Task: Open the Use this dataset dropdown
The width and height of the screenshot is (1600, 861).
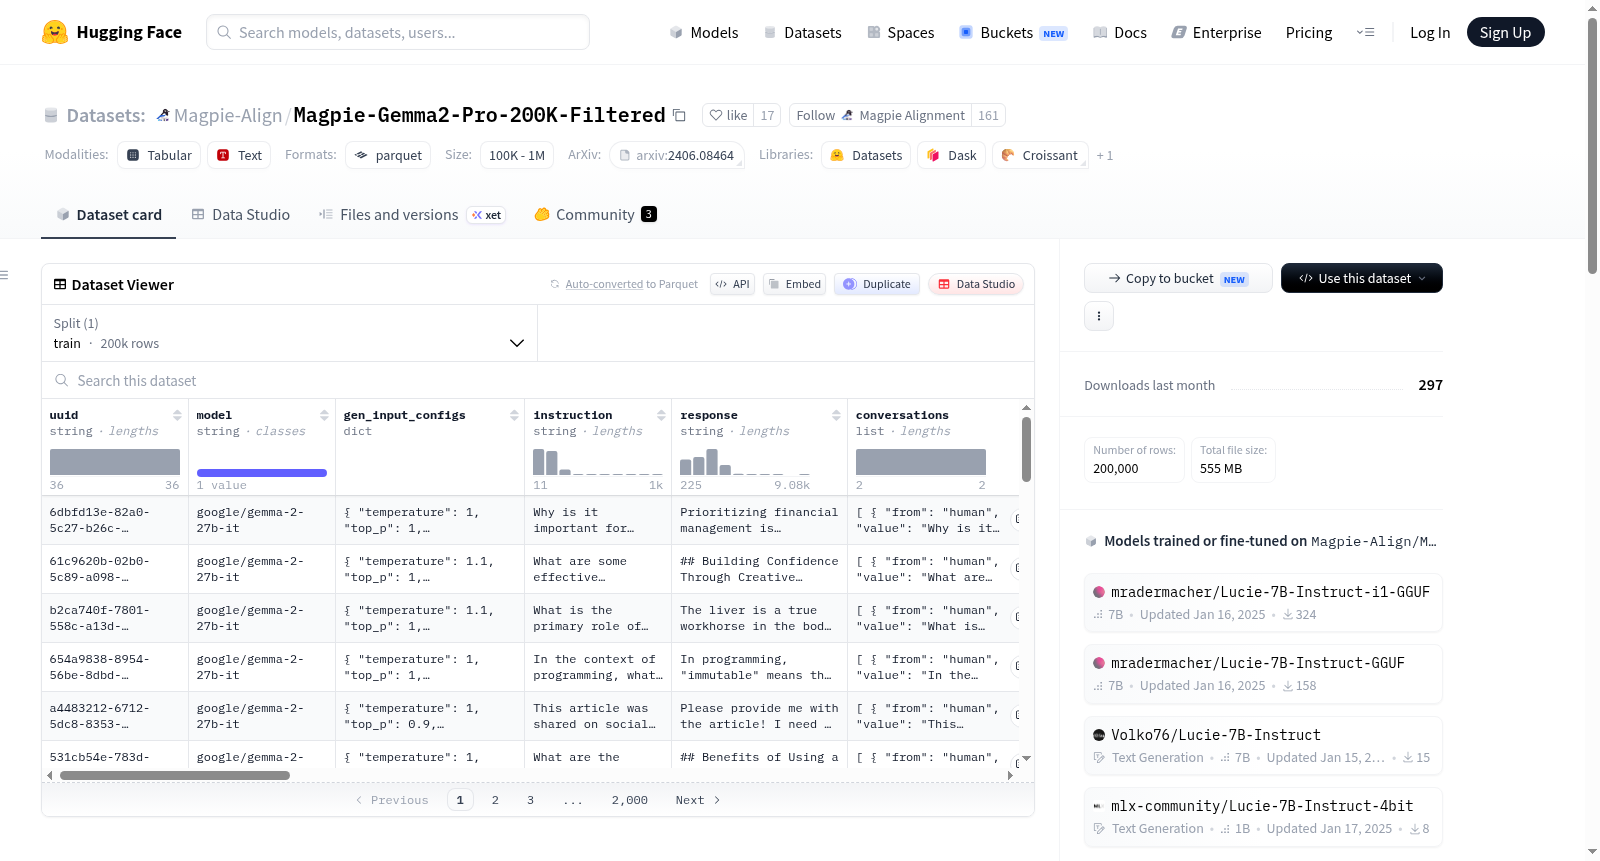Action: point(1361,278)
